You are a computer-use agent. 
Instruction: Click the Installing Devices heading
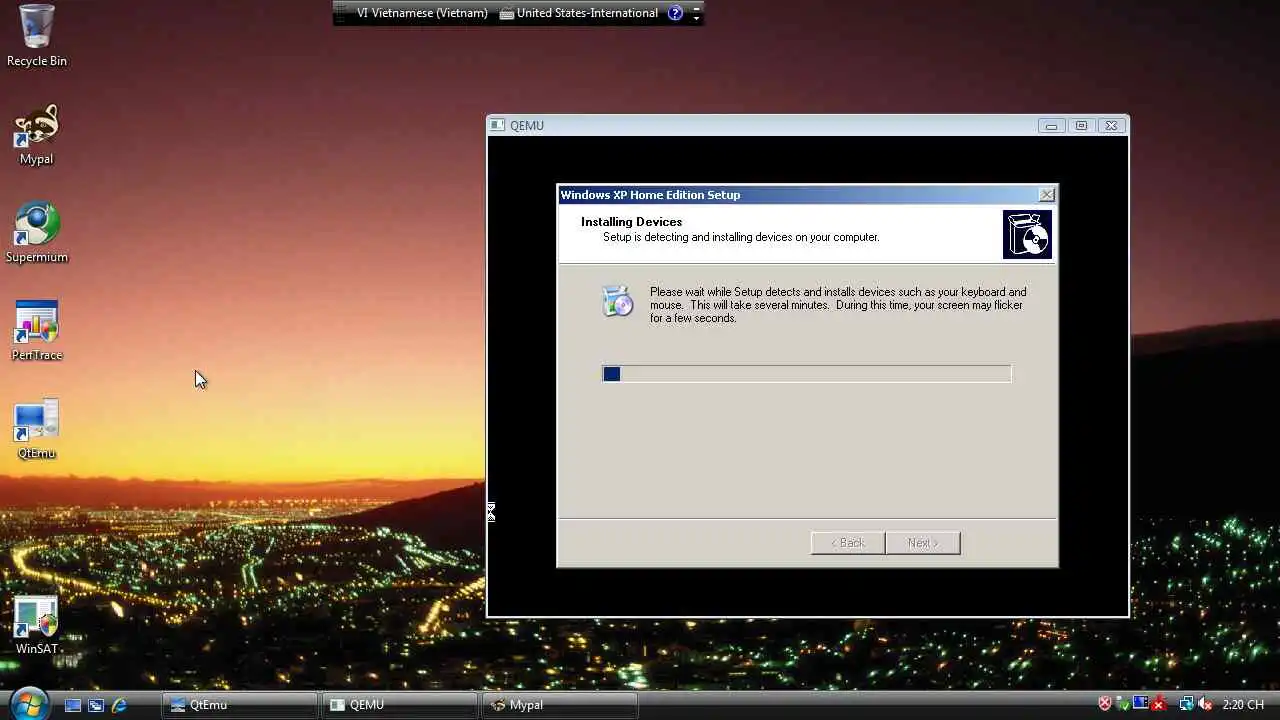[x=631, y=222]
